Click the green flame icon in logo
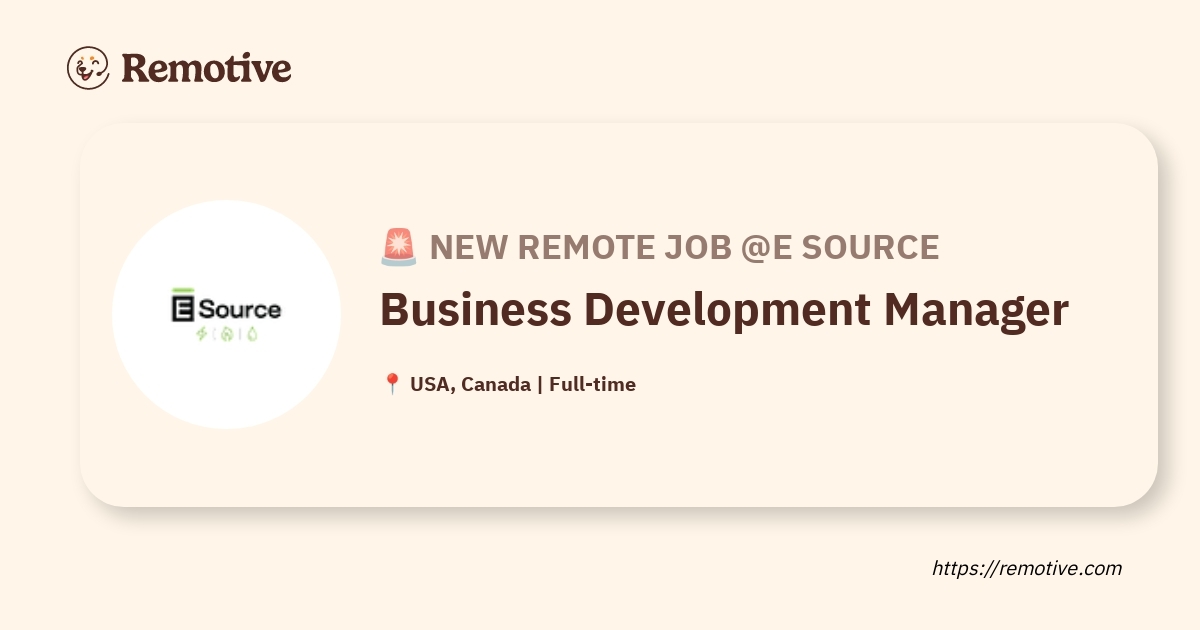This screenshot has height=630, width=1200. [226, 335]
